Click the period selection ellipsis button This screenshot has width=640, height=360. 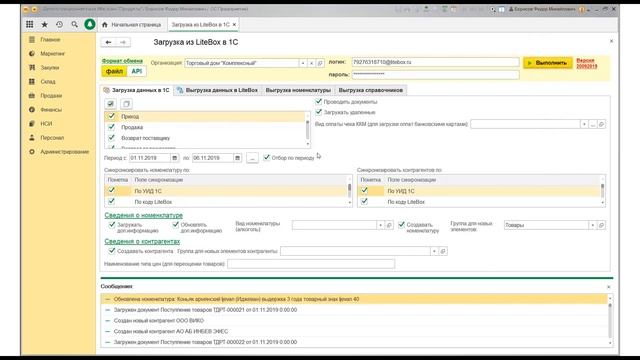pos(252,158)
